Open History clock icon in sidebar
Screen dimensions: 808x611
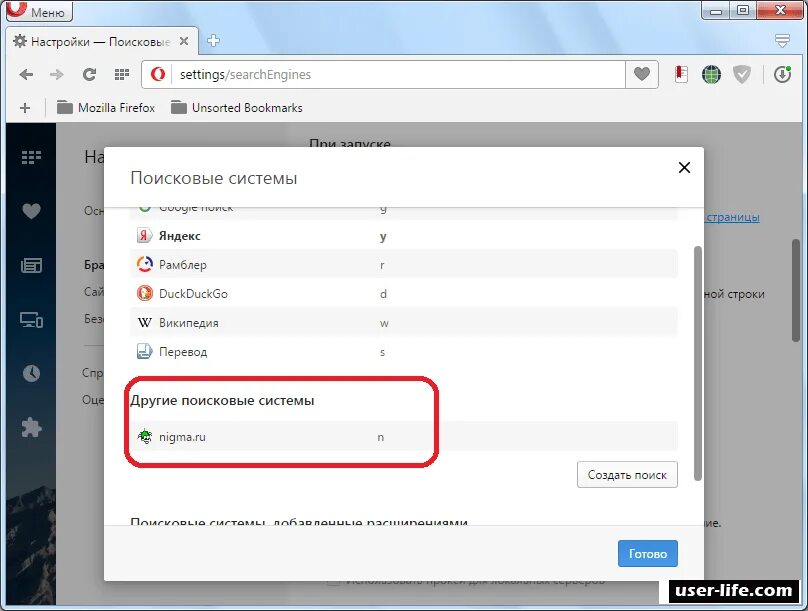coord(31,373)
